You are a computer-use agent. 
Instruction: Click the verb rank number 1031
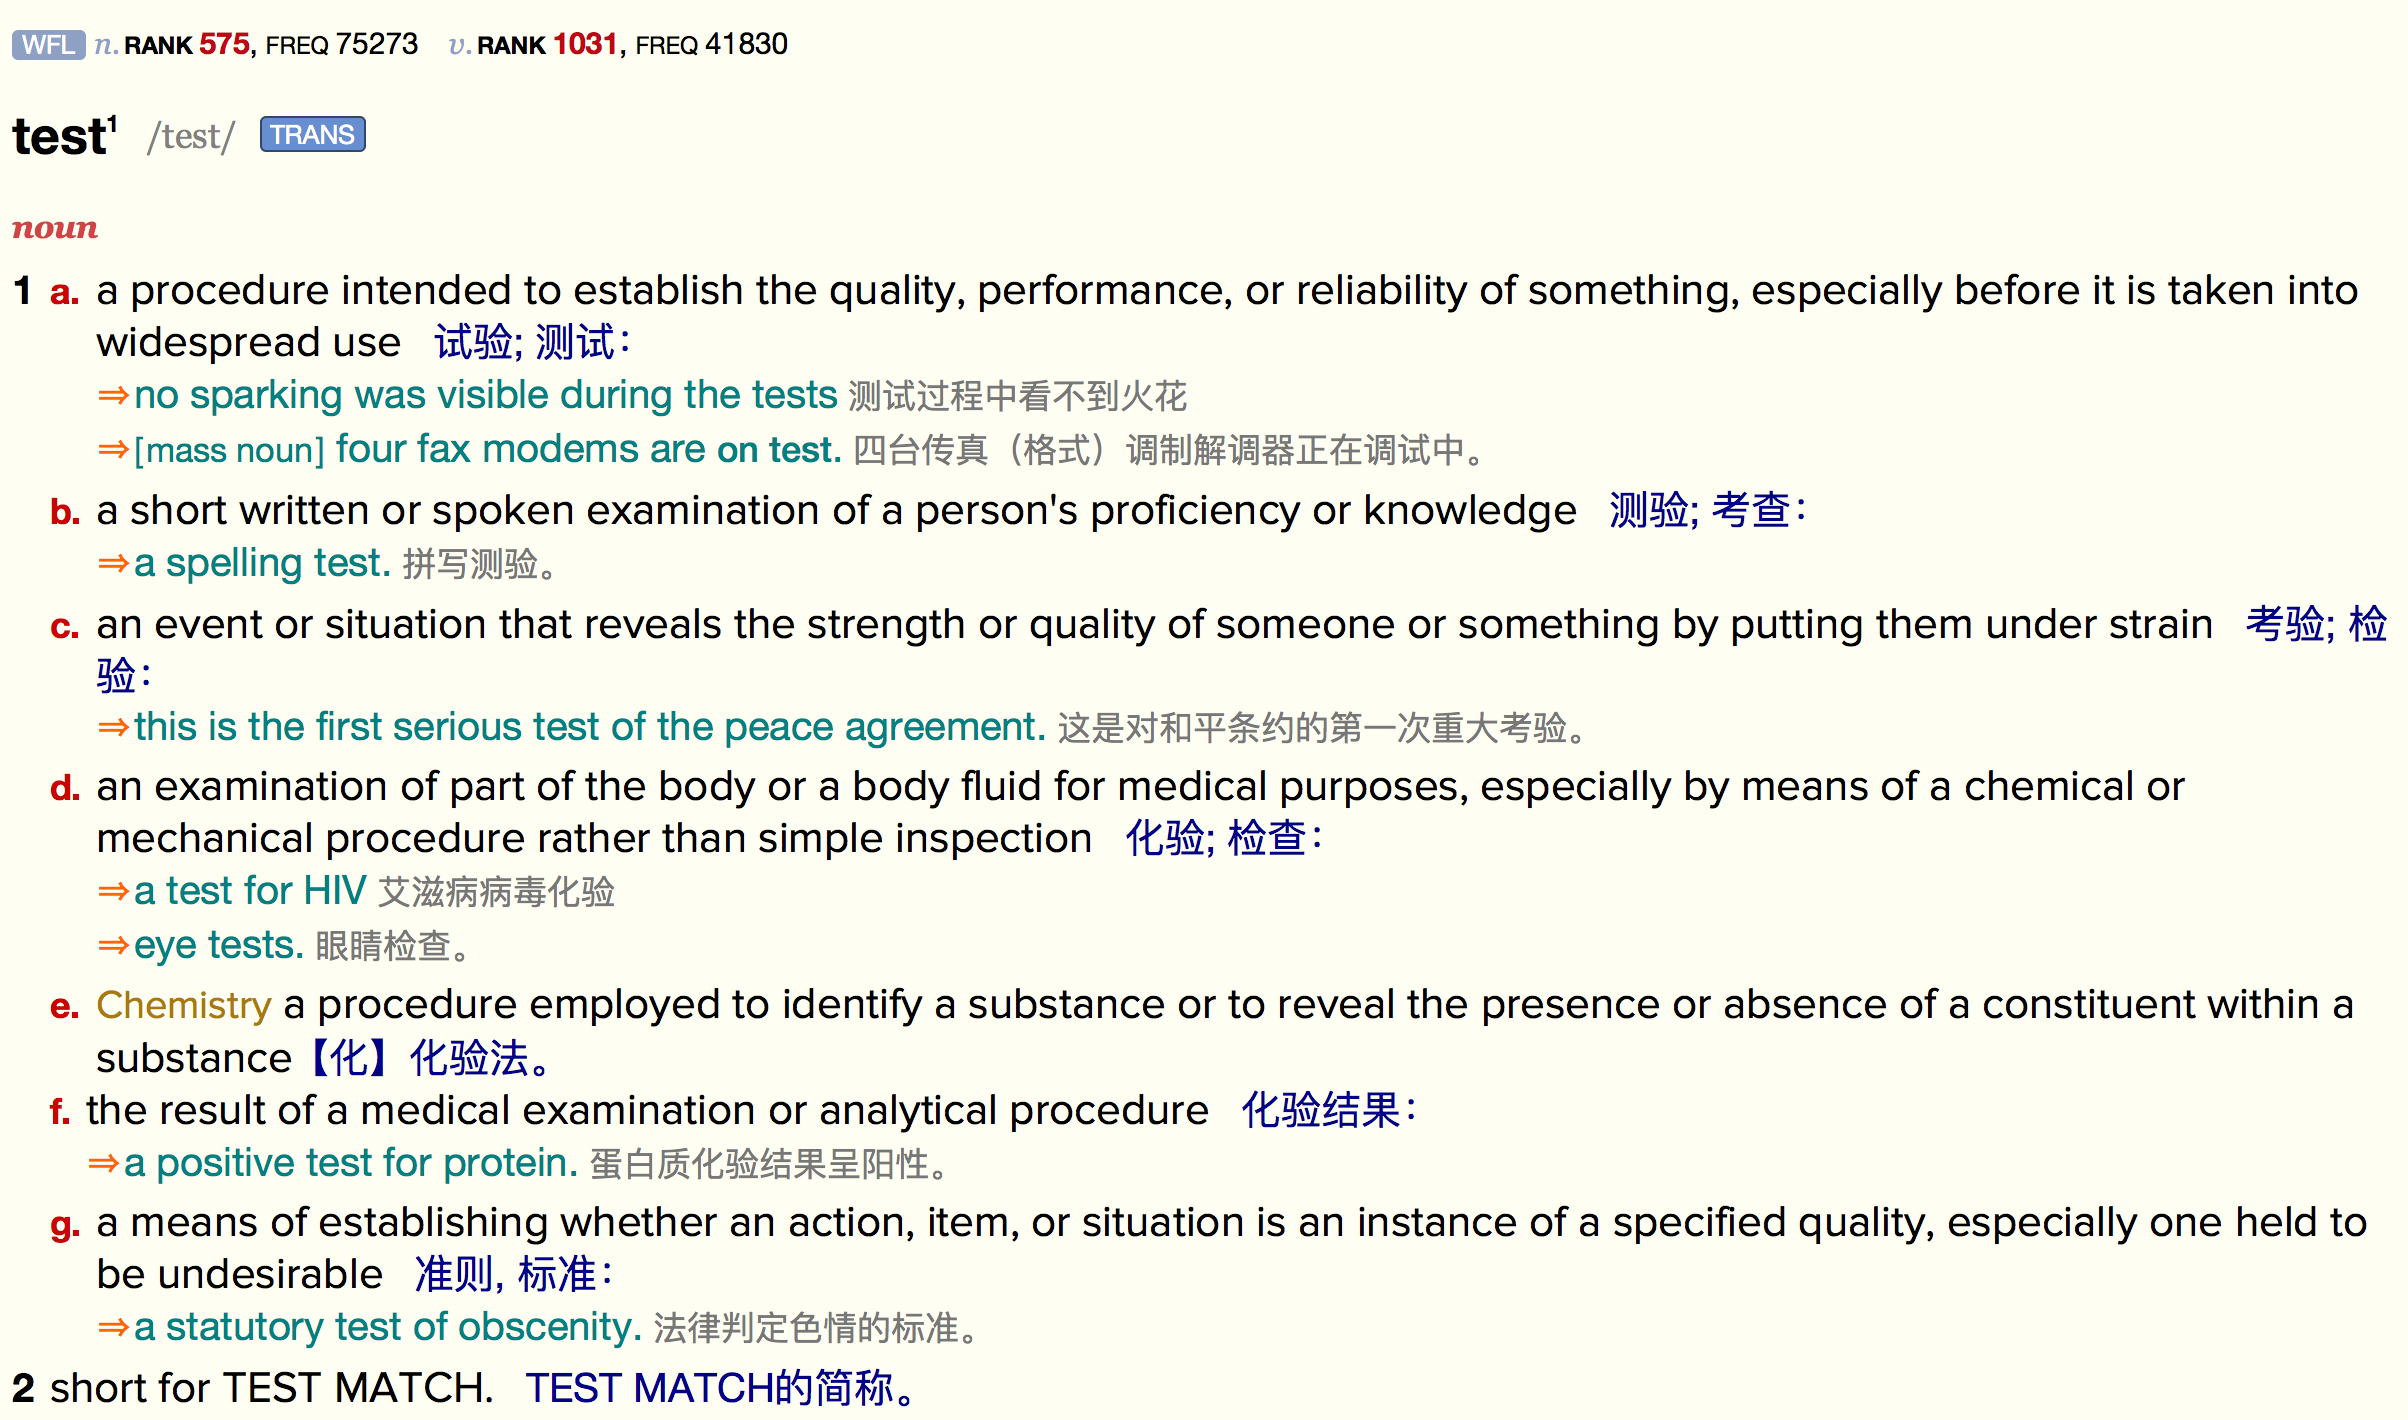click(585, 44)
